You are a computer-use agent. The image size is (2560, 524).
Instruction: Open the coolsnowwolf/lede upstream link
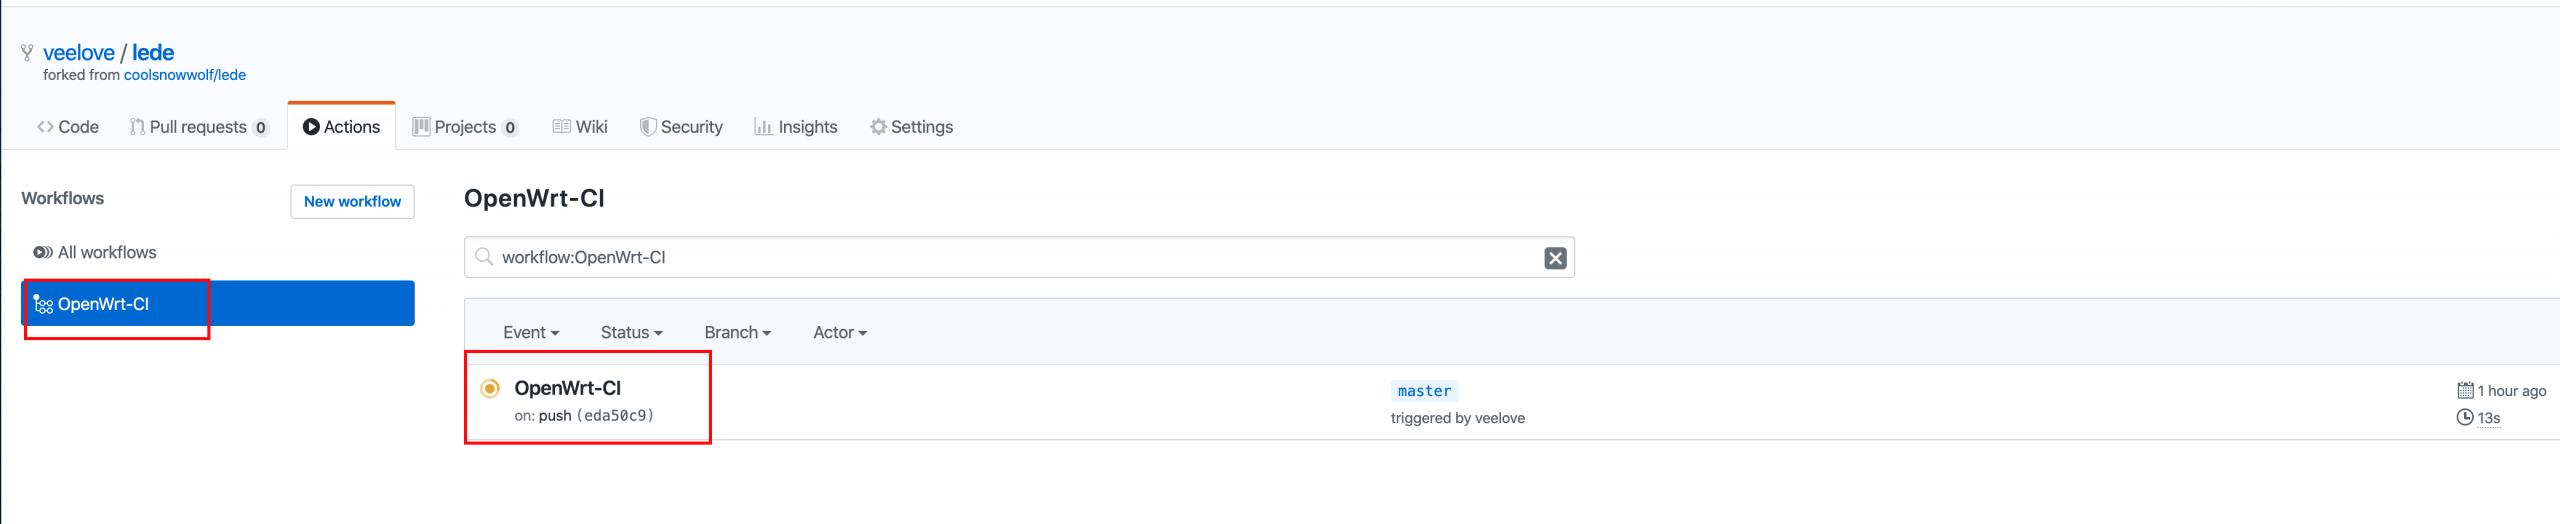pos(185,75)
